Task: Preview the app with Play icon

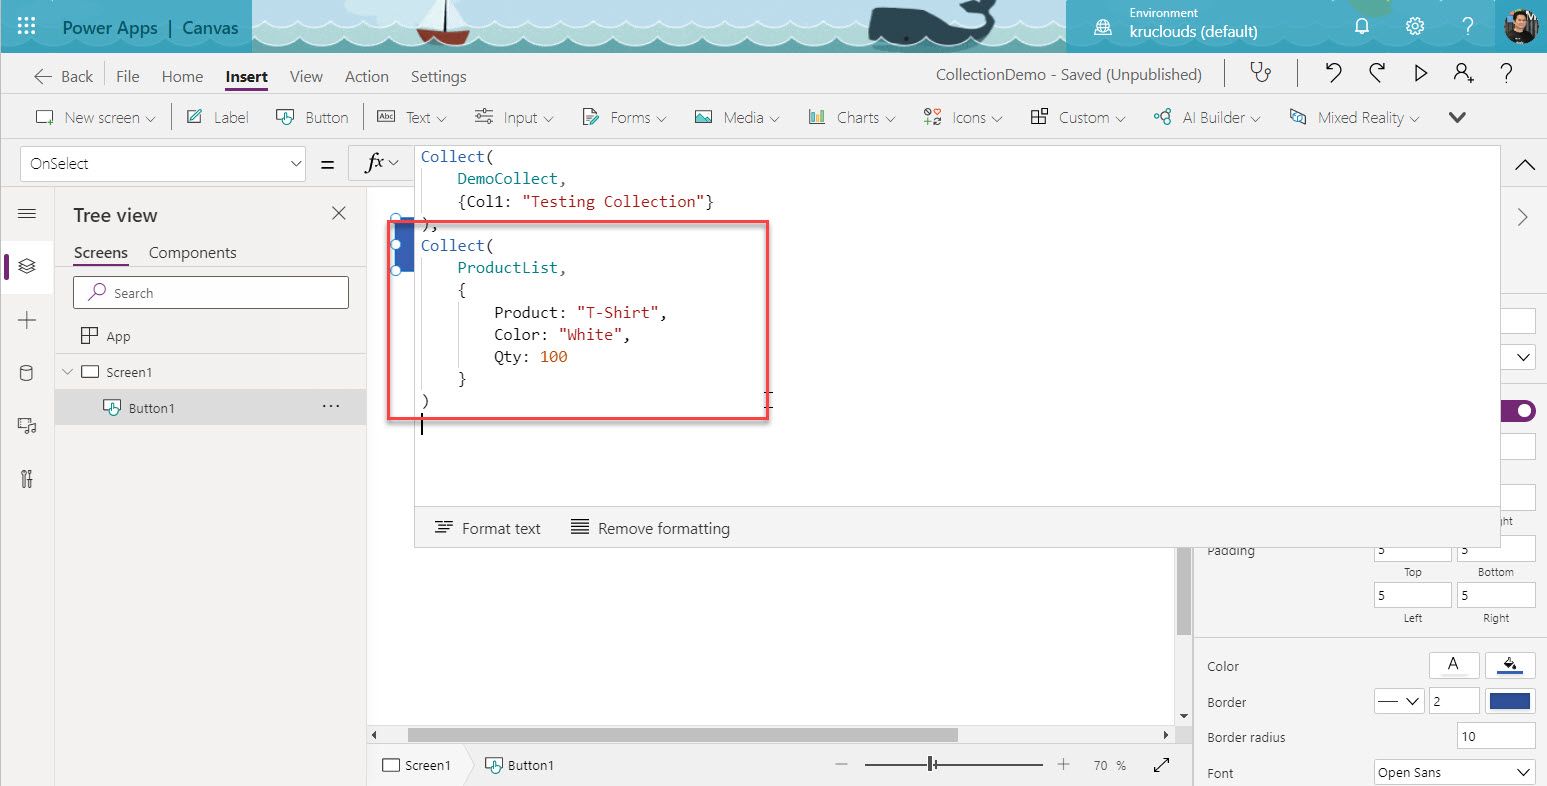Action: 1420,74
